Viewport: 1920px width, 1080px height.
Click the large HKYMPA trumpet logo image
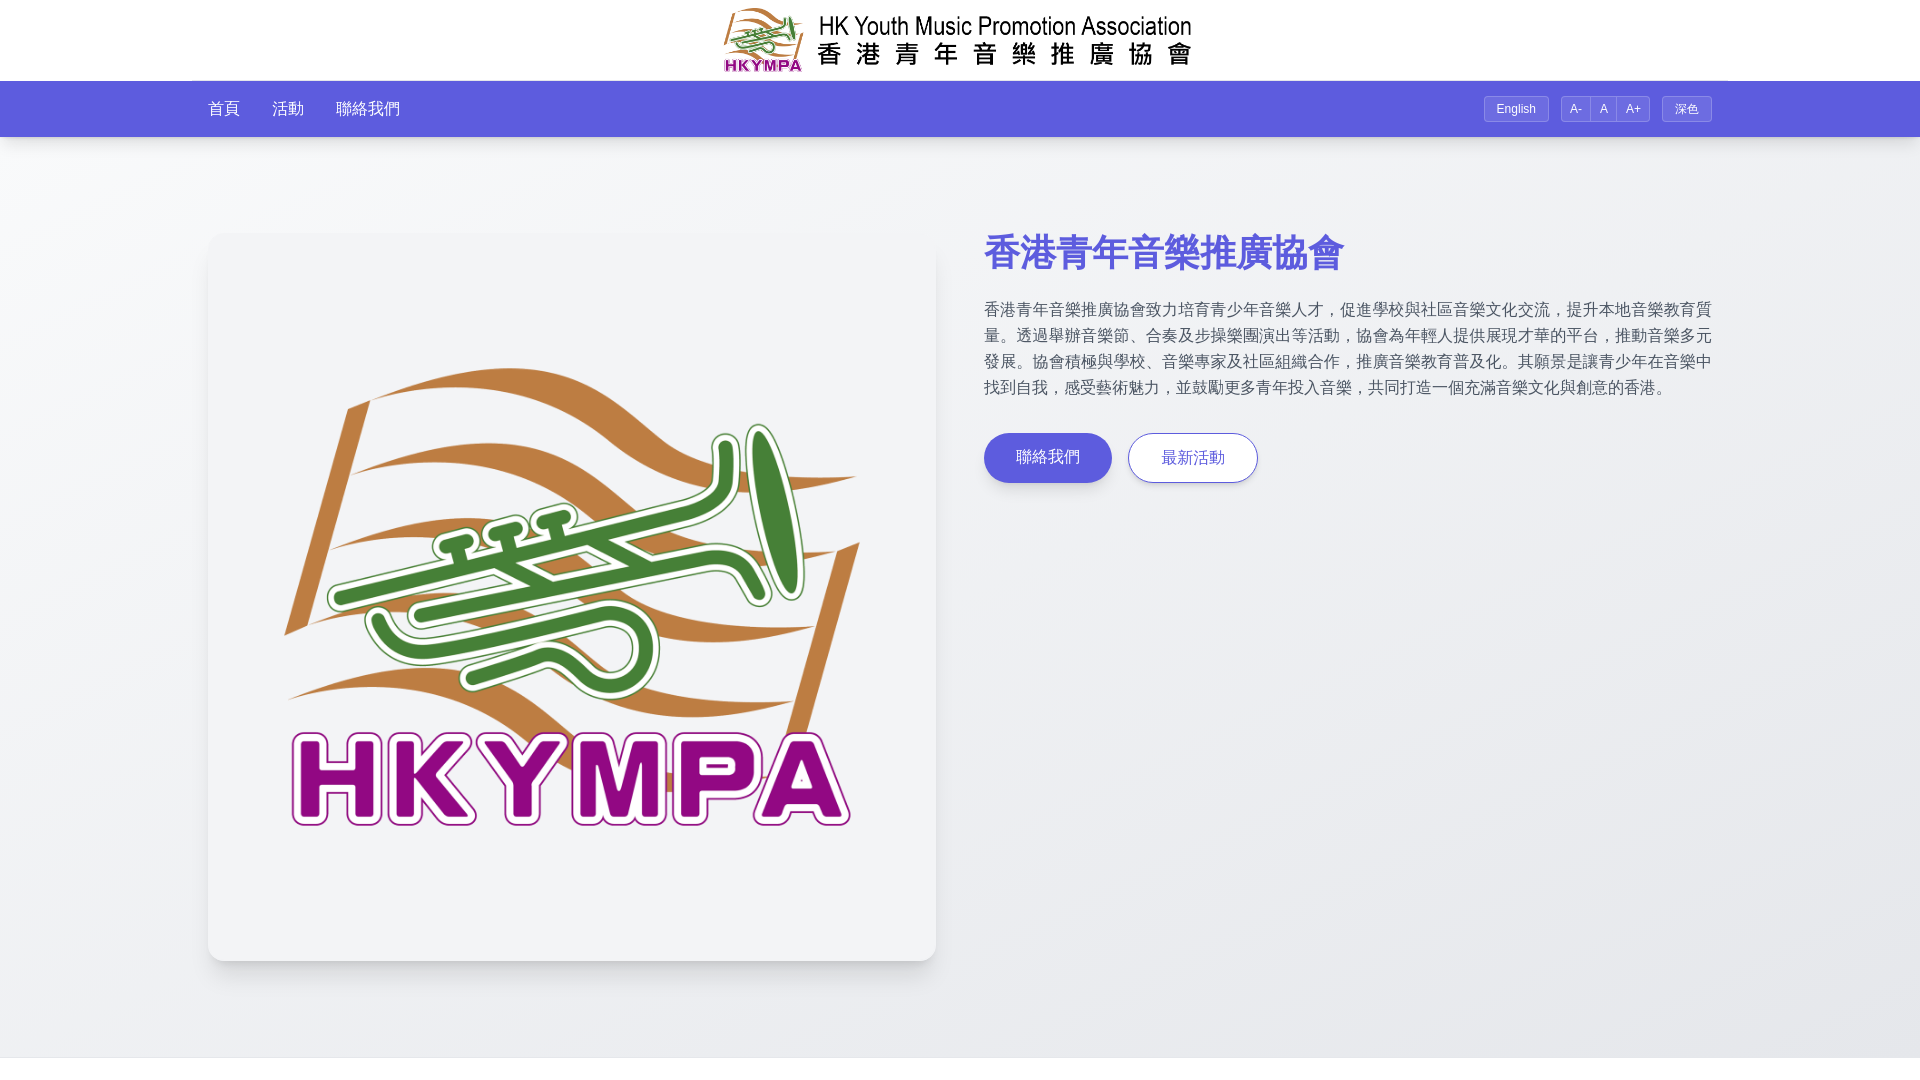pos(572,597)
